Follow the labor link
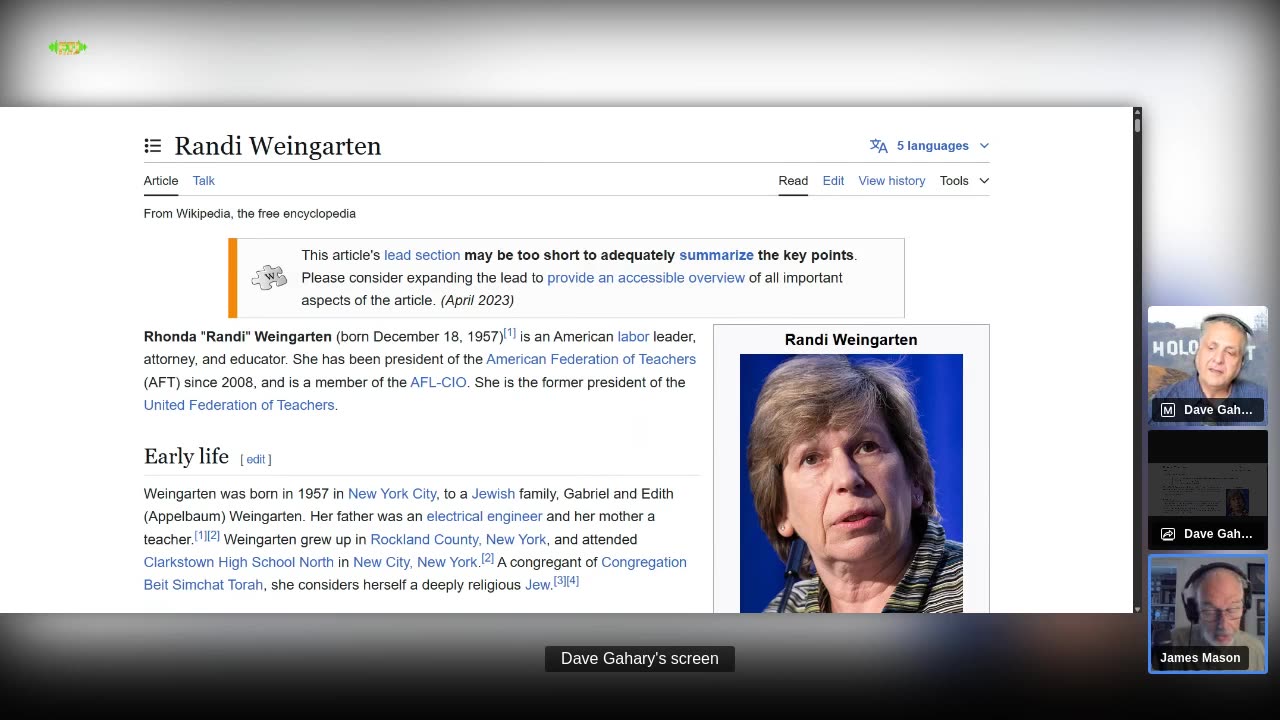The height and width of the screenshot is (720, 1280). [x=633, y=337]
